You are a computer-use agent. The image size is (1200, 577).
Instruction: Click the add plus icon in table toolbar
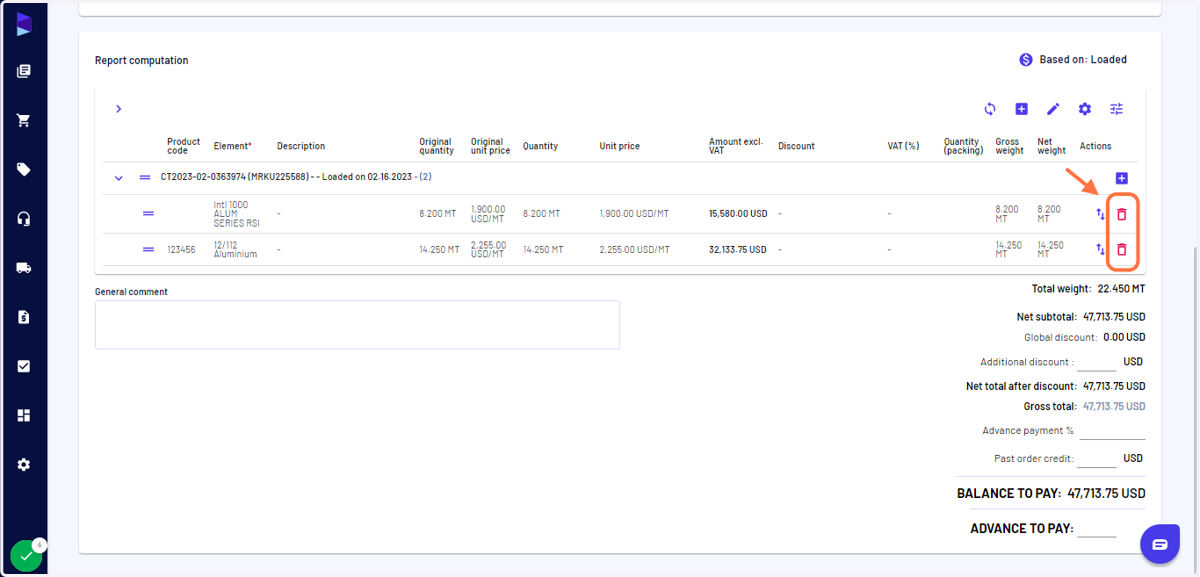(1021, 109)
